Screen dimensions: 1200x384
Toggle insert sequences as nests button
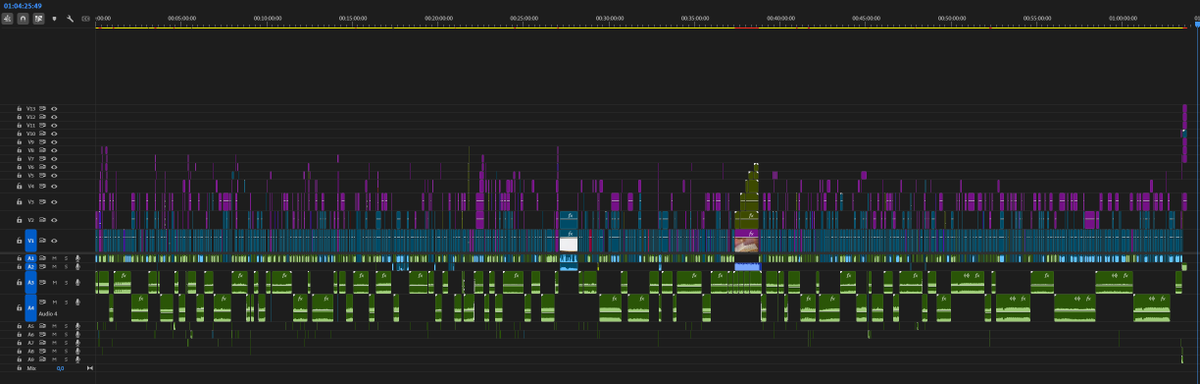click(7, 18)
